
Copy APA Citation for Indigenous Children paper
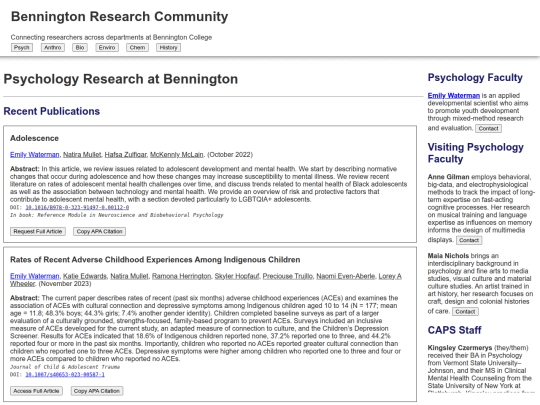[97, 391]
